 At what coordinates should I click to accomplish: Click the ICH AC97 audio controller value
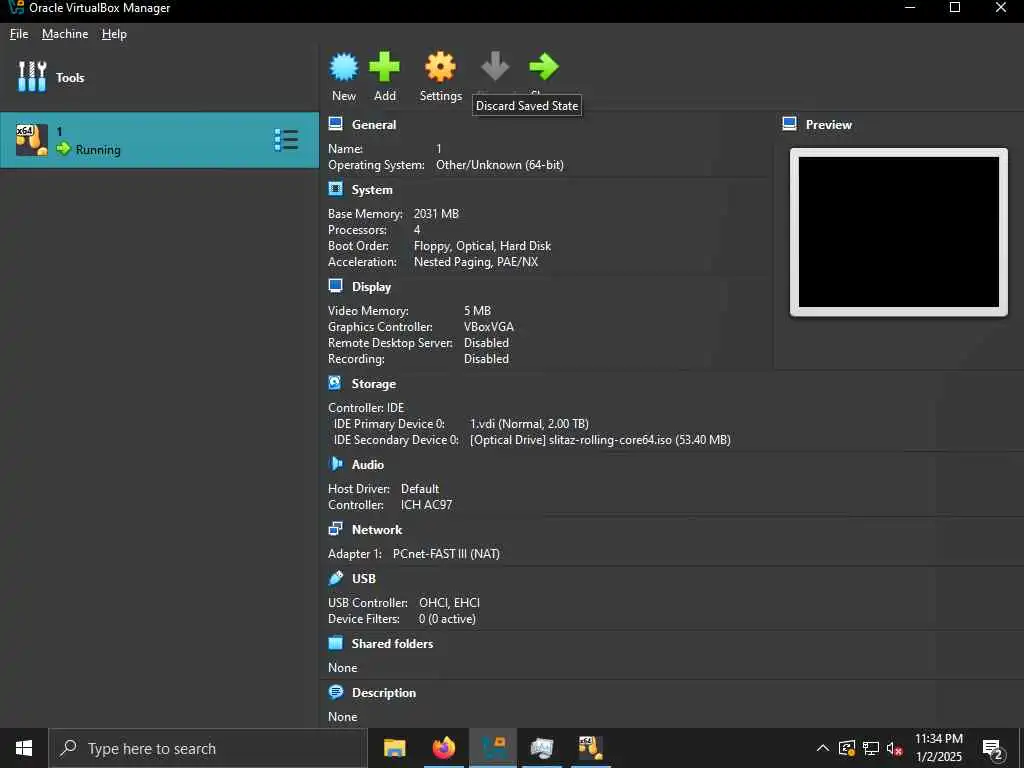[426, 505]
